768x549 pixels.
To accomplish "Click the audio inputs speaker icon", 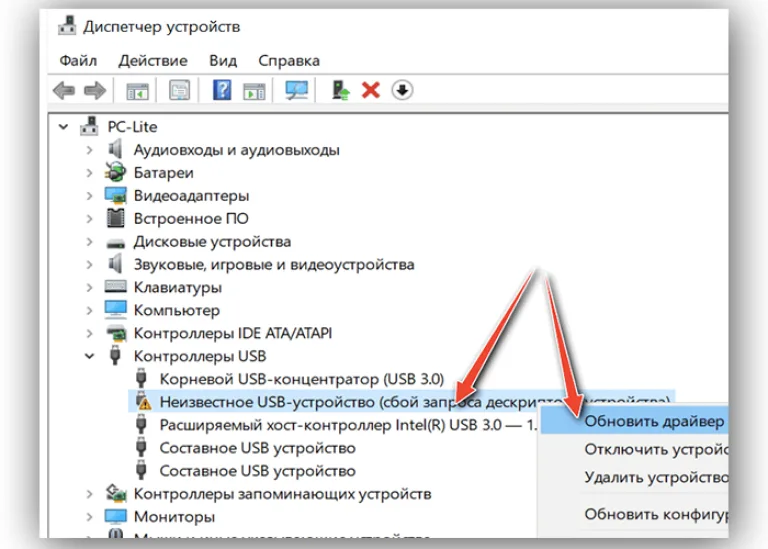I will click(115, 149).
